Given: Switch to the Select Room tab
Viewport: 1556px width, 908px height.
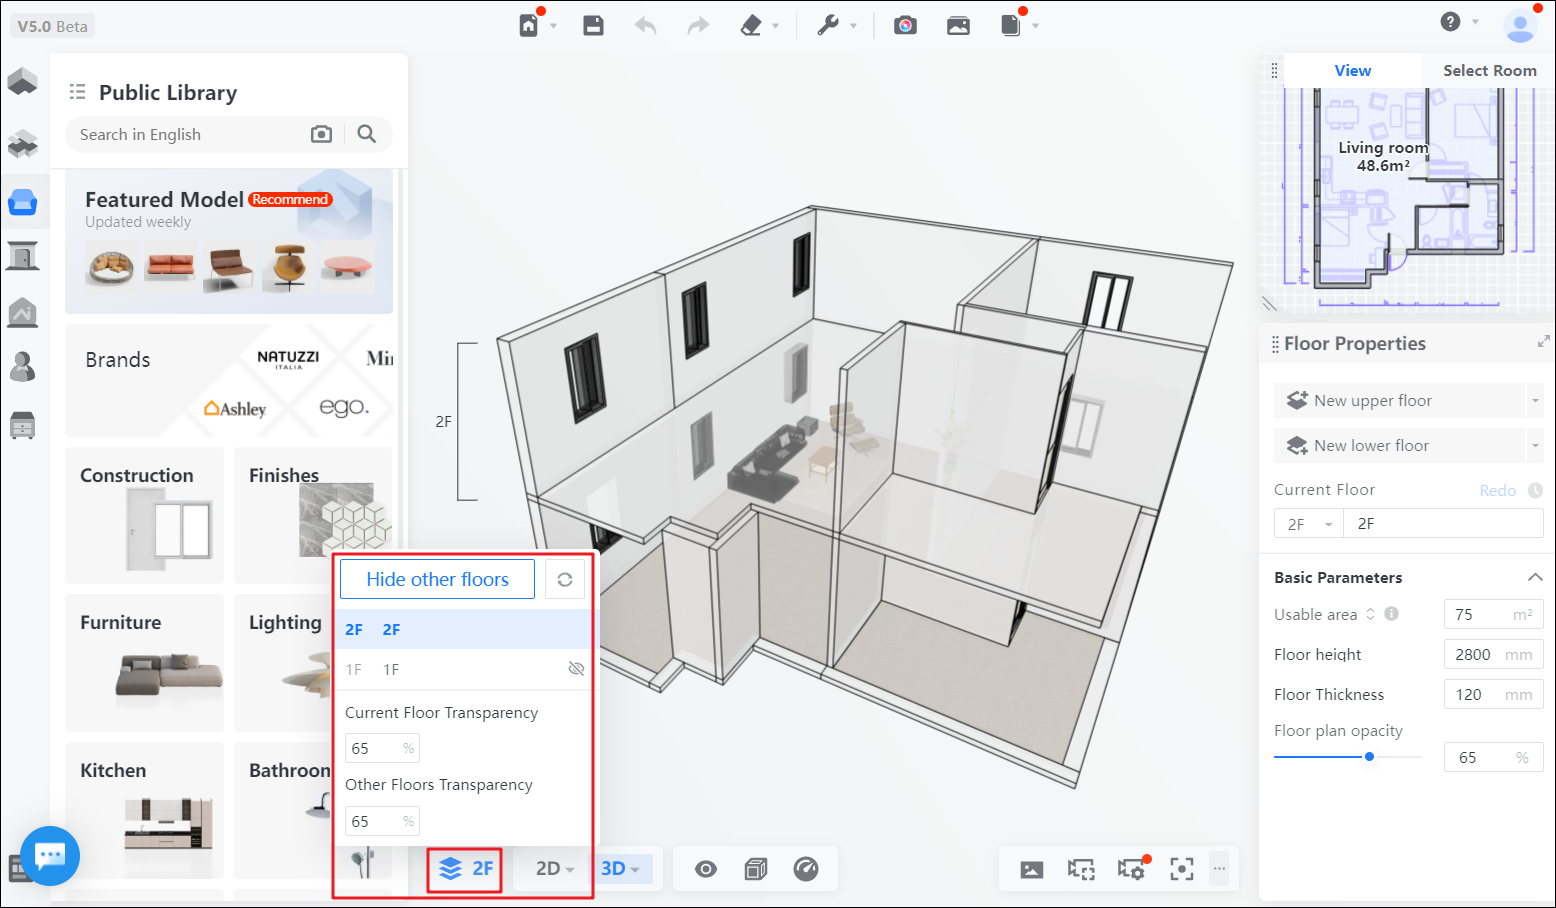Looking at the screenshot, I should click(1489, 71).
